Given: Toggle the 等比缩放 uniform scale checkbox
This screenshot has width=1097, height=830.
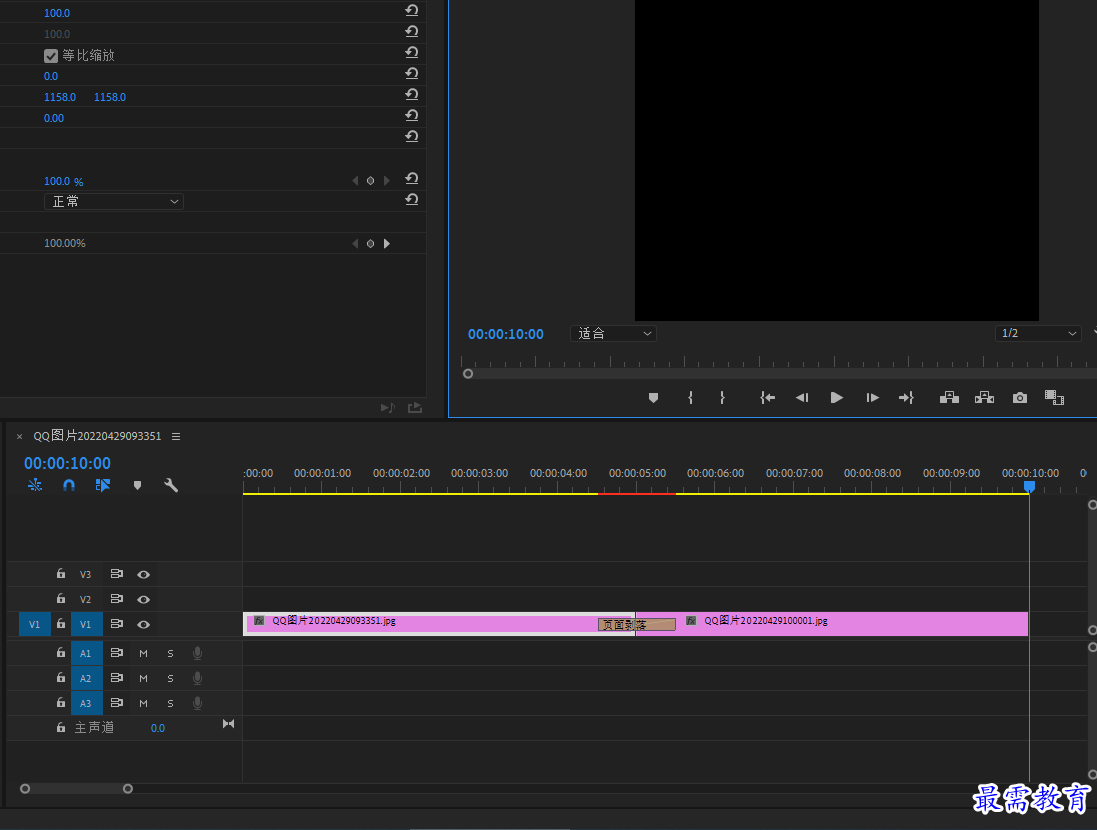Looking at the screenshot, I should point(50,55).
